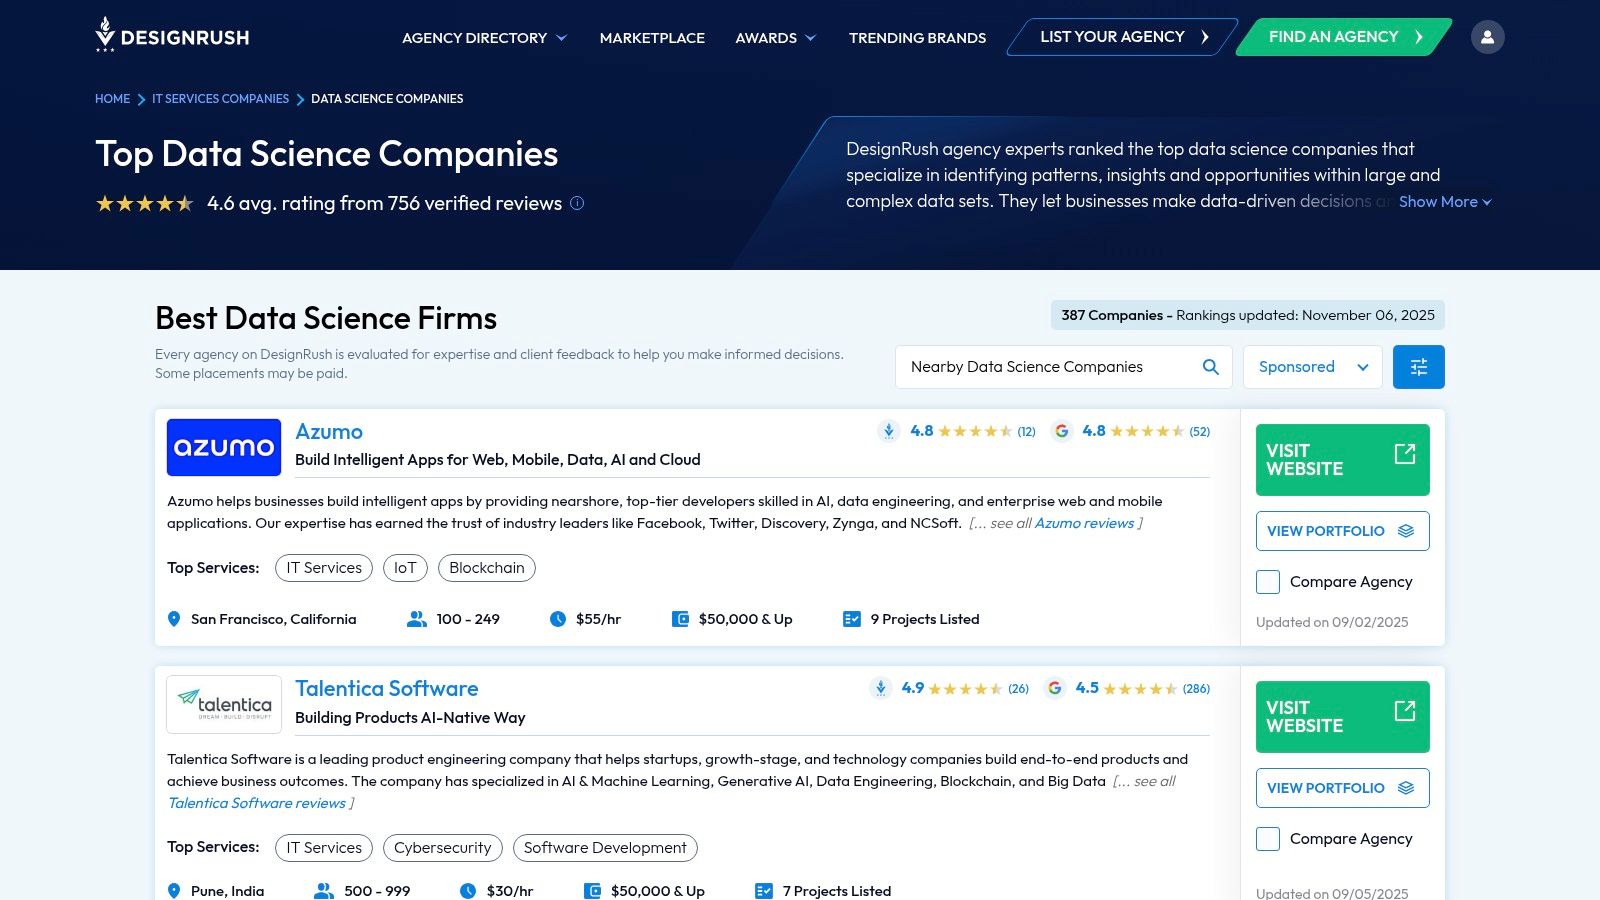Go to IT Services Companies breadcrumb
Viewport: 1600px width, 900px height.
pos(220,99)
